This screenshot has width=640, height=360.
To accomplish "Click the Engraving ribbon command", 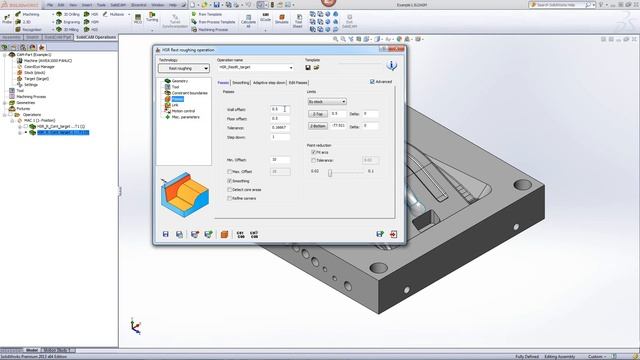I will (x=68, y=22).
